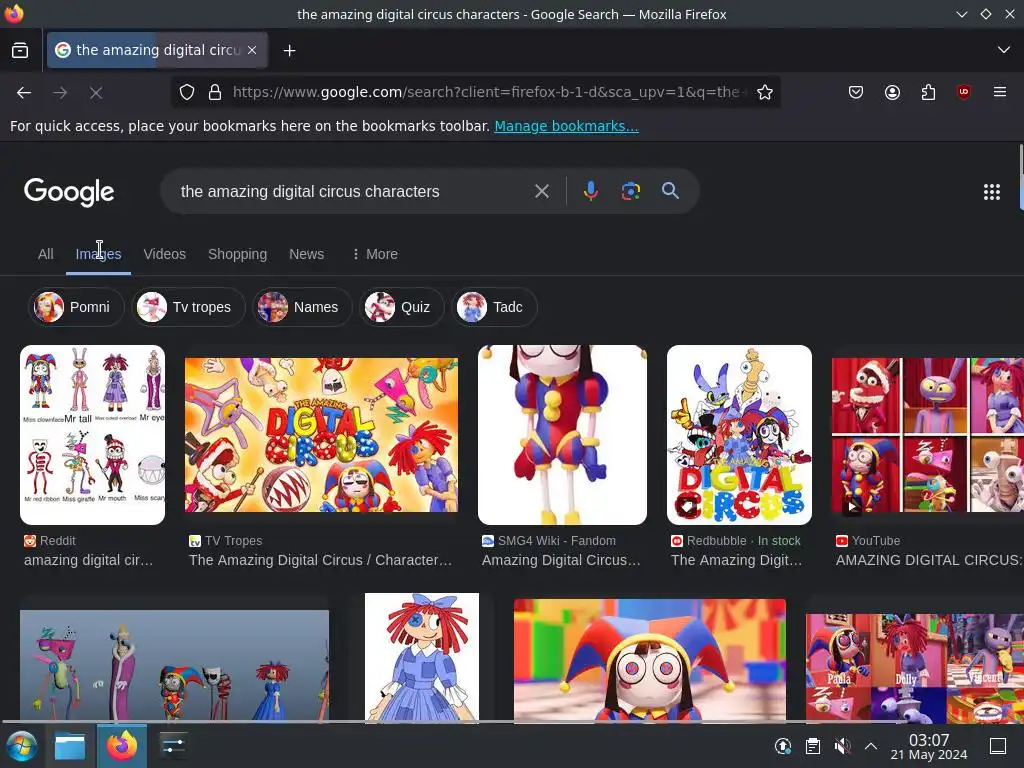Clear the search query with X
Image resolution: width=1024 pixels, height=768 pixels.
pyautogui.click(x=541, y=191)
